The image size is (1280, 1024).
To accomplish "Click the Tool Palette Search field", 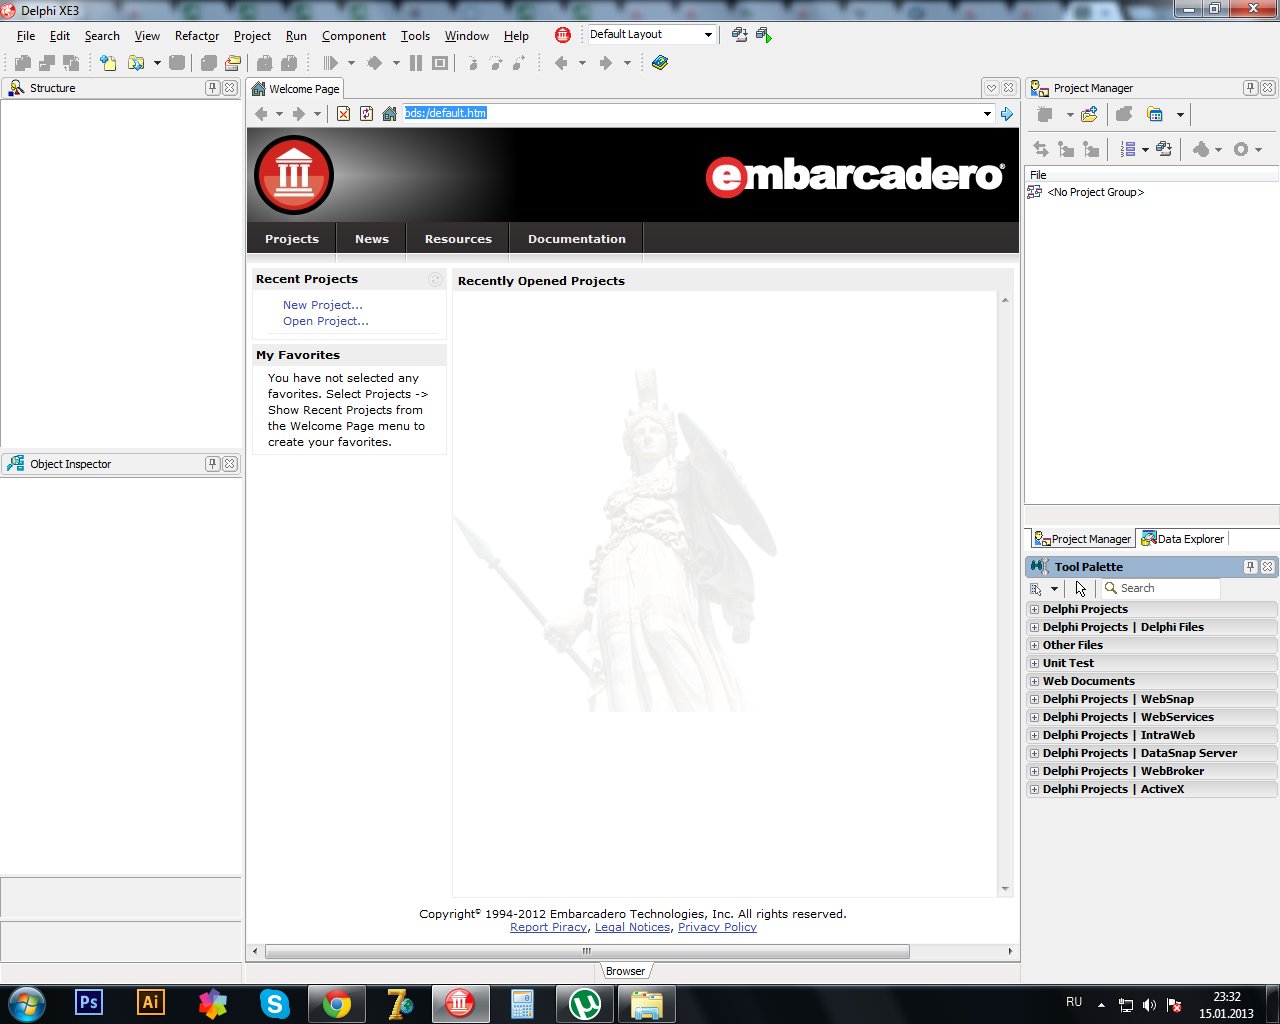I will [x=1160, y=589].
